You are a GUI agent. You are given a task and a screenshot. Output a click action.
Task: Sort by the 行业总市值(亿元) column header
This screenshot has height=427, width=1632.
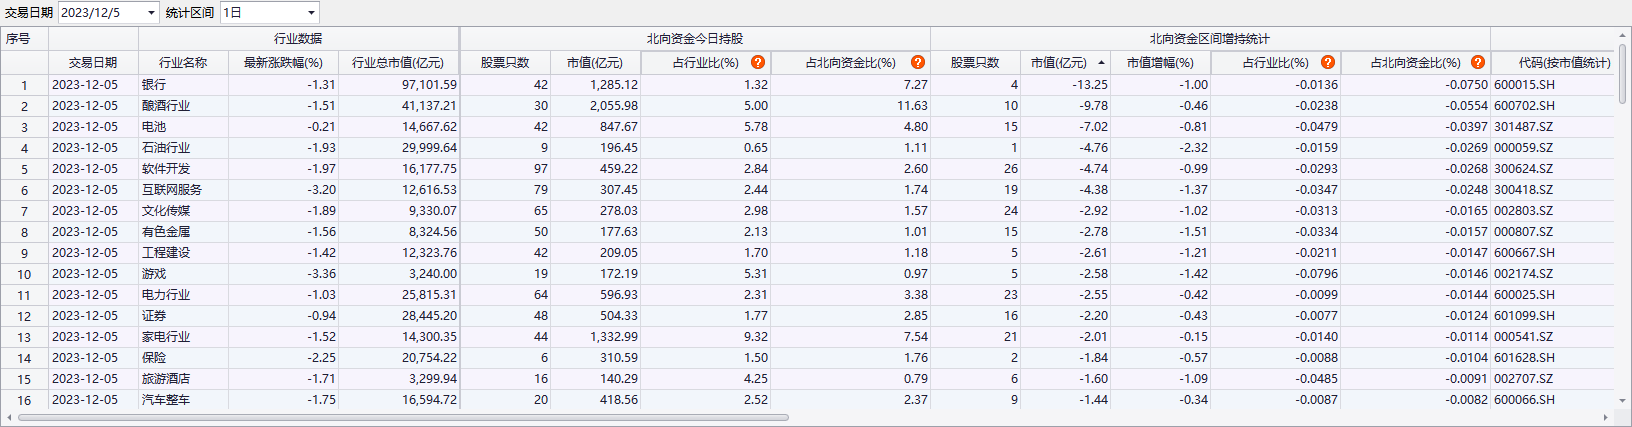coord(398,62)
